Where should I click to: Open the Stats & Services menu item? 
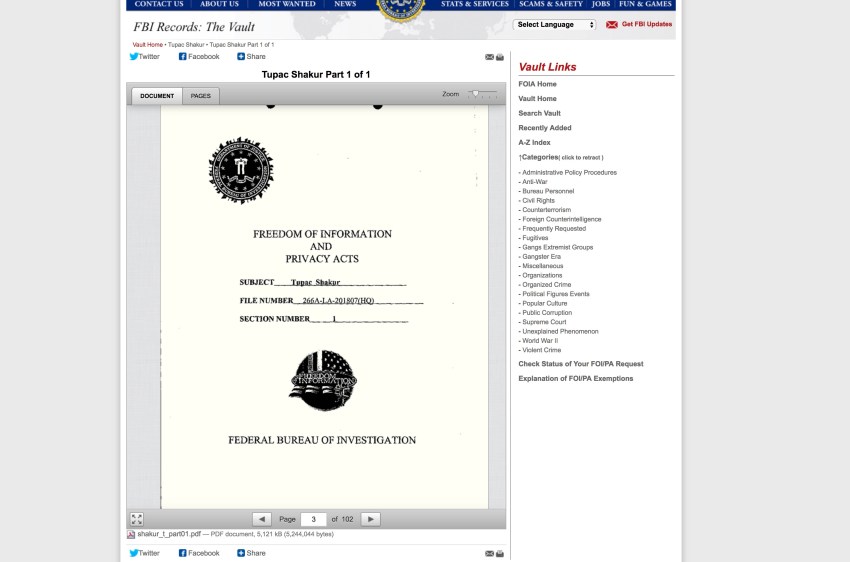click(475, 4)
